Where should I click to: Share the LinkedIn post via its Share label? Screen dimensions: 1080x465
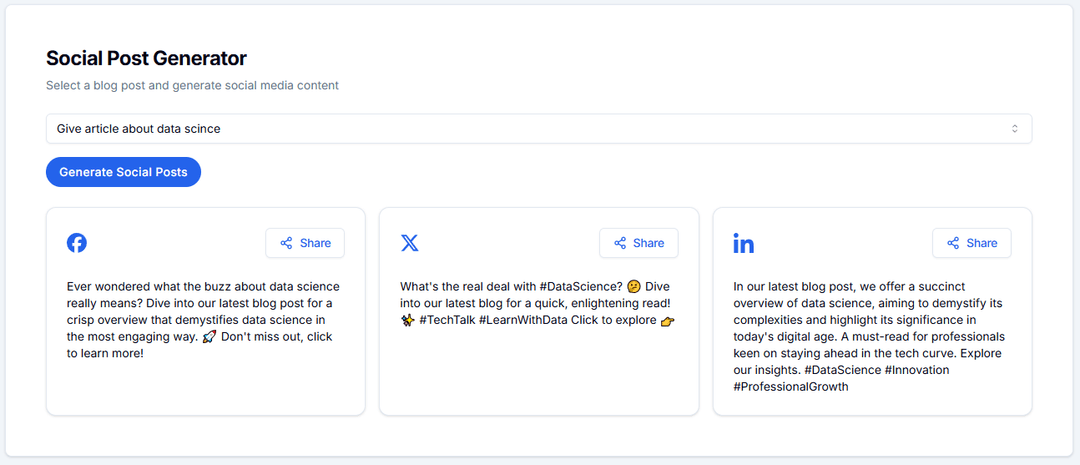click(981, 243)
